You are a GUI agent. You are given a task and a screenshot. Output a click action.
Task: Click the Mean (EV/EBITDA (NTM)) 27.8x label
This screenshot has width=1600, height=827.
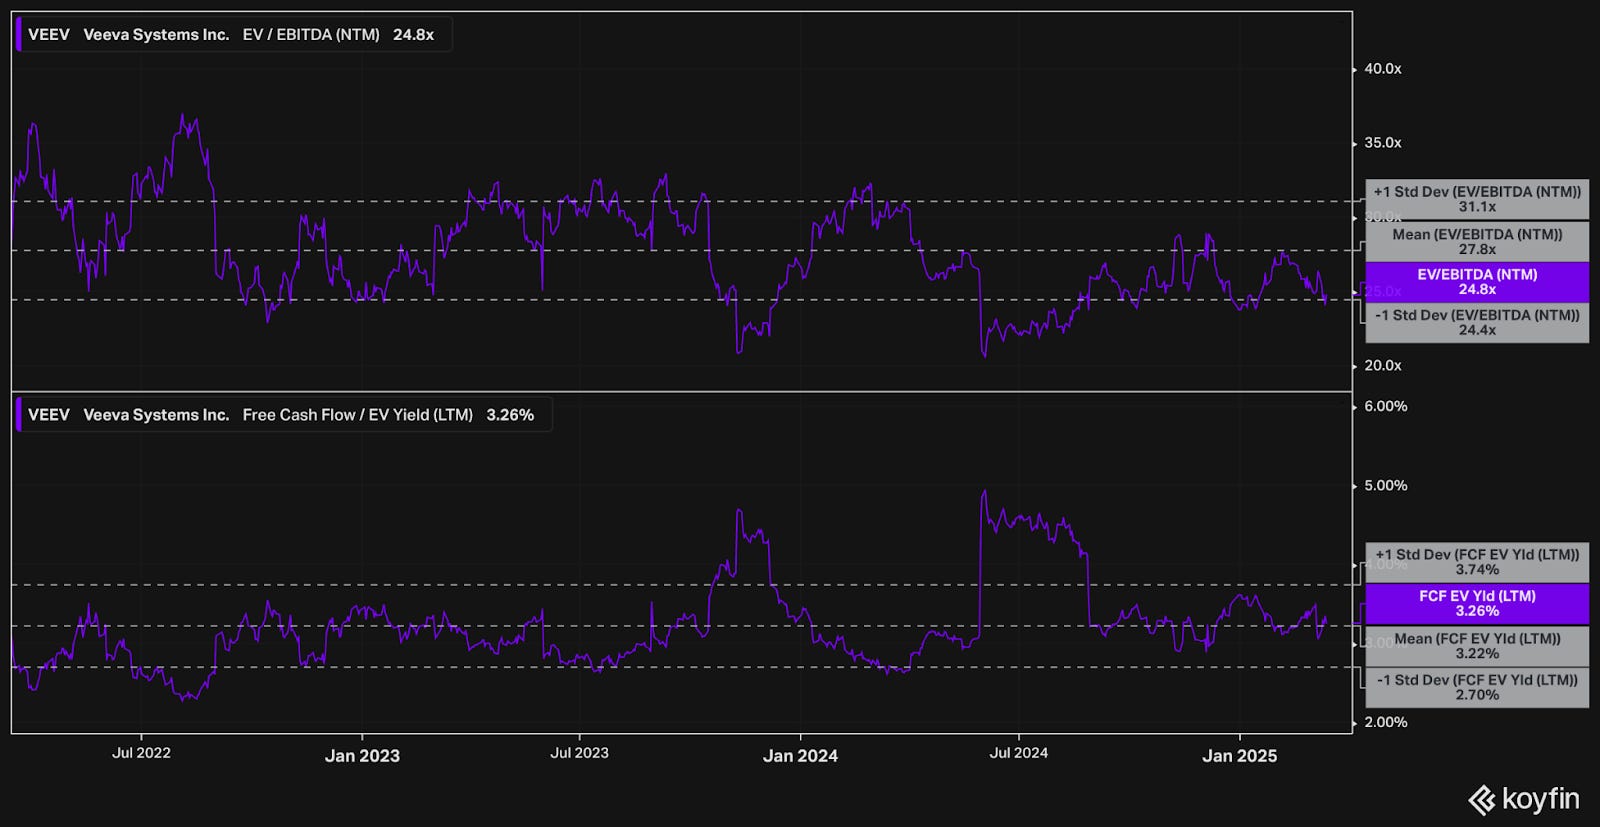click(x=1477, y=242)
